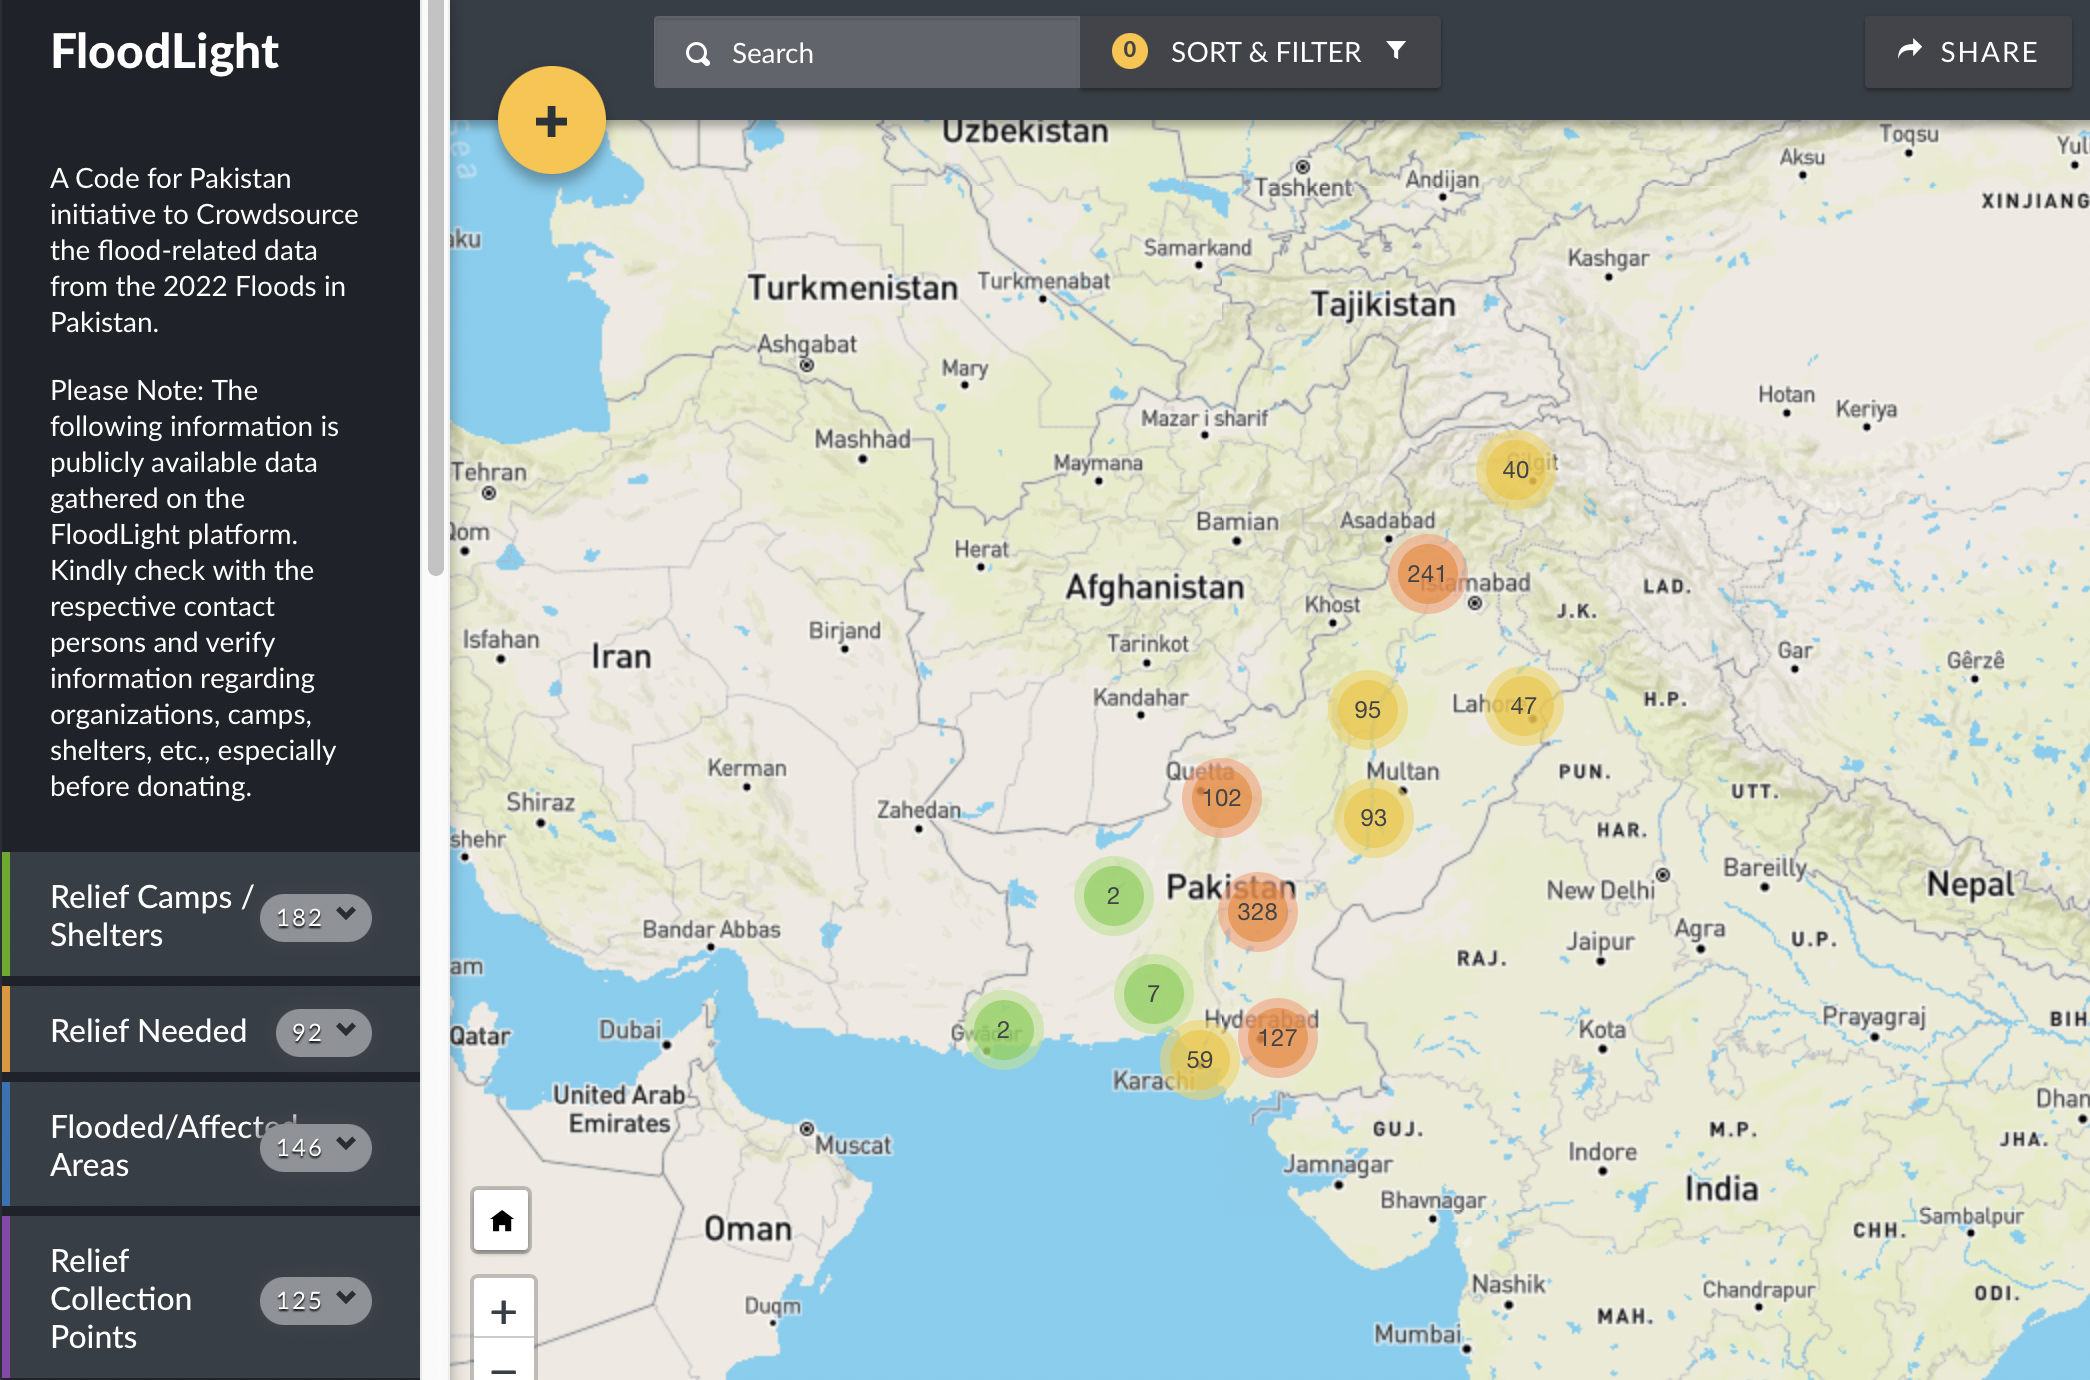This screenshot has height=1380, width=2090.
Task: Click the Search input field
Action: coord(867,52)
